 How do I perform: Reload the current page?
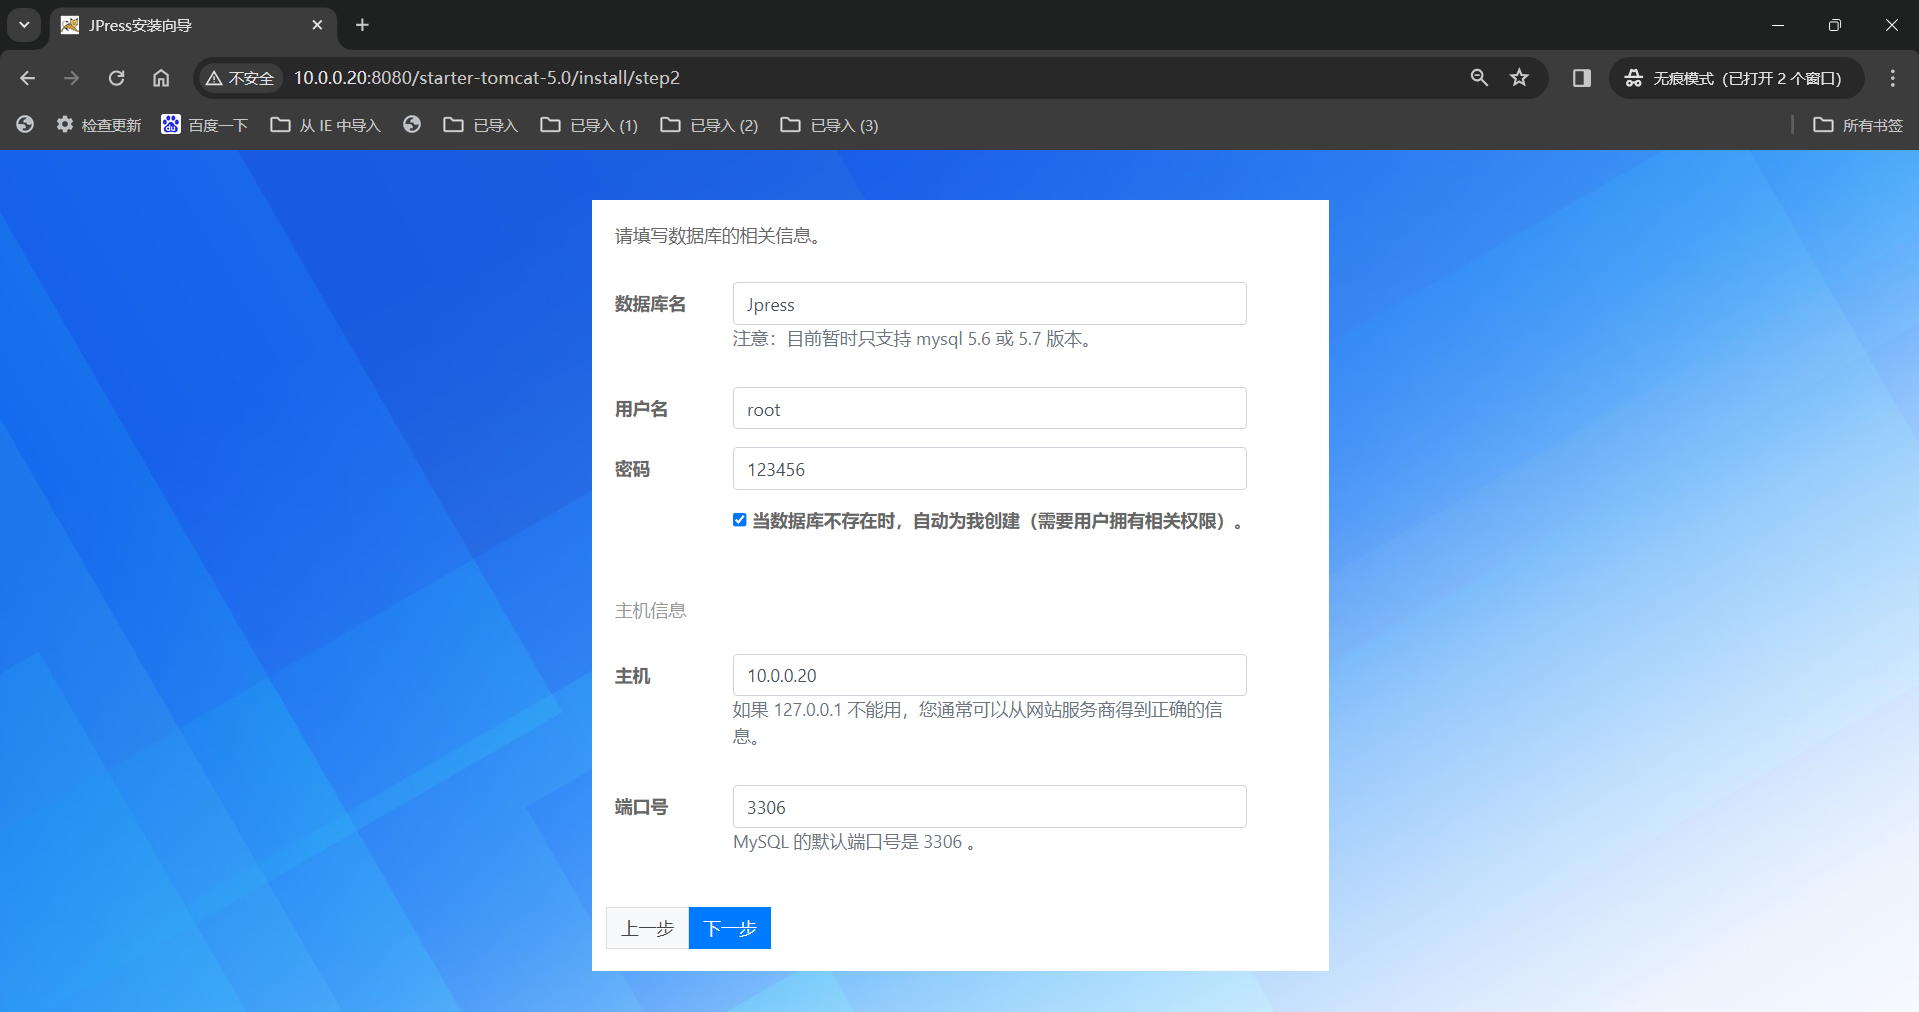116,78
